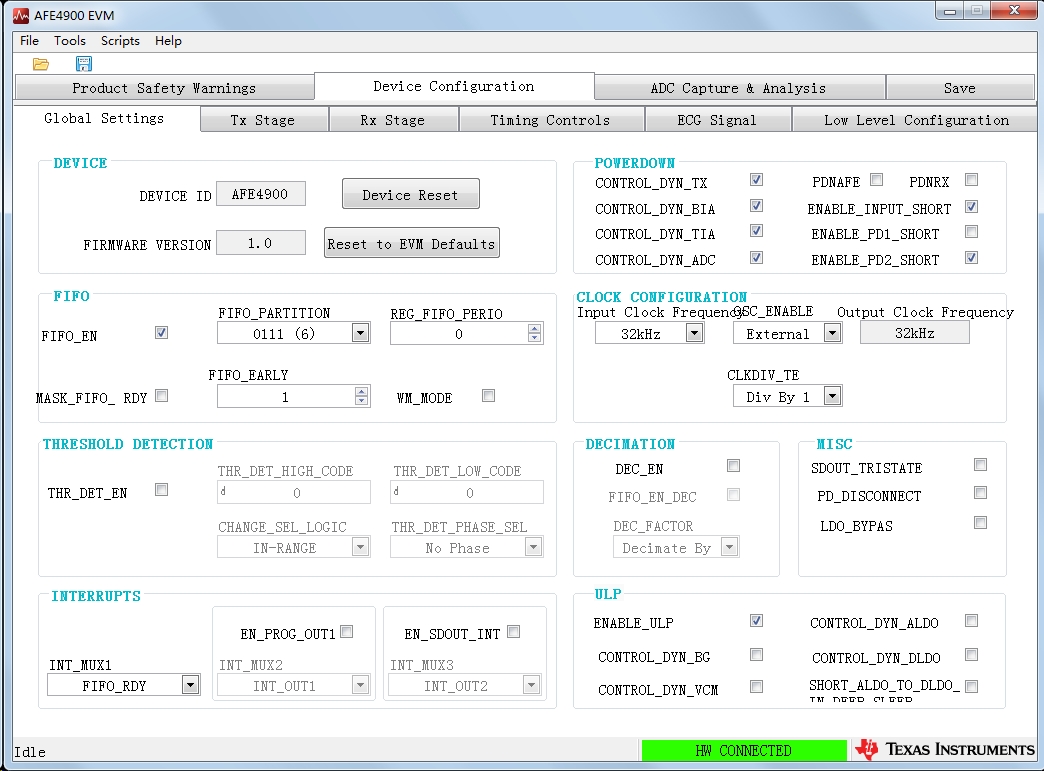Open the ECG Signal sub-tab

717,120
